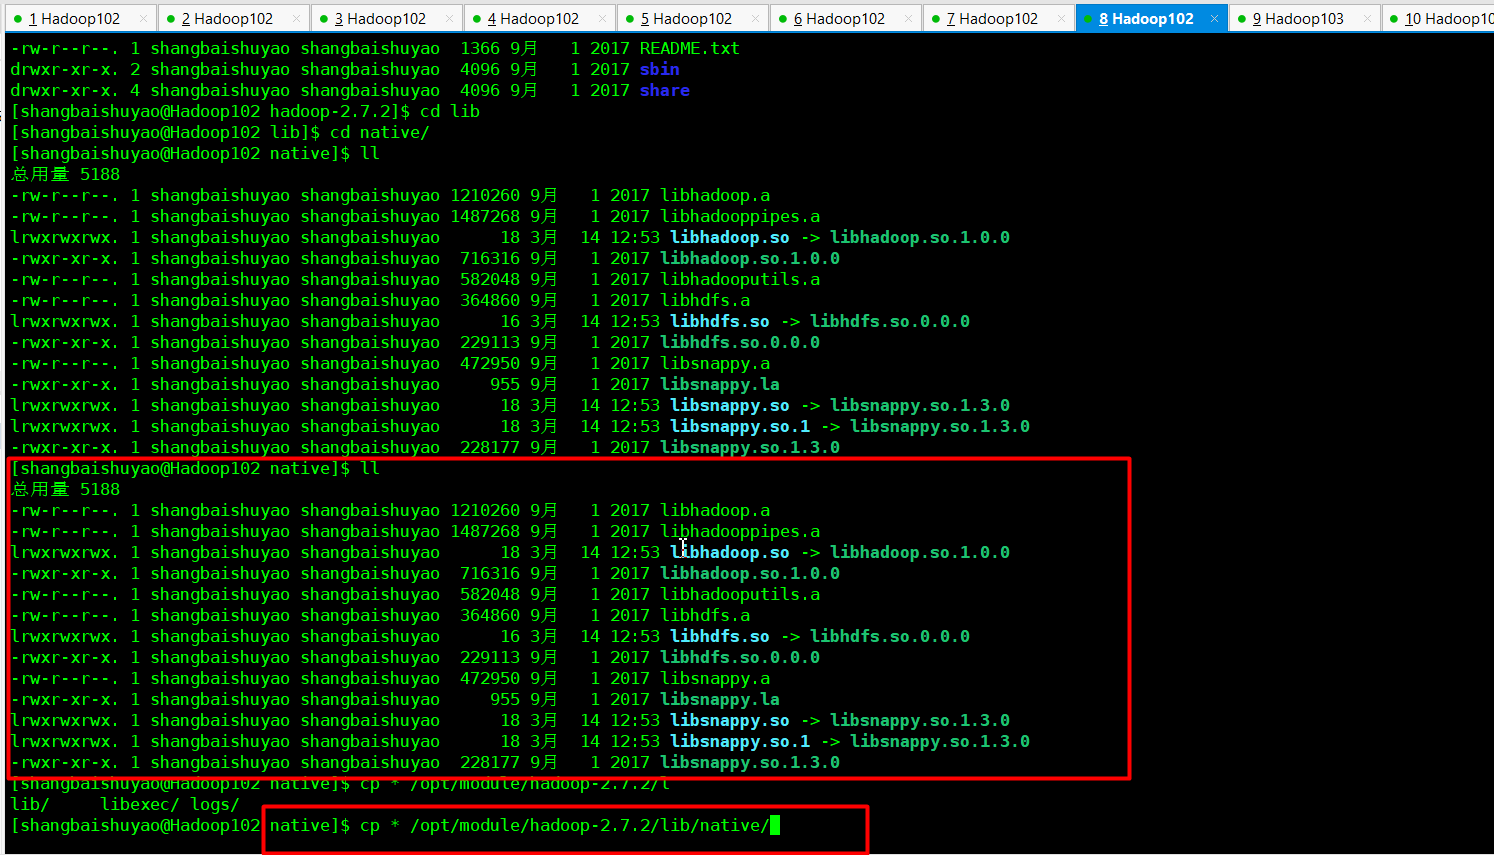Close the 3 Hadoop102 tab

[449, 19]
